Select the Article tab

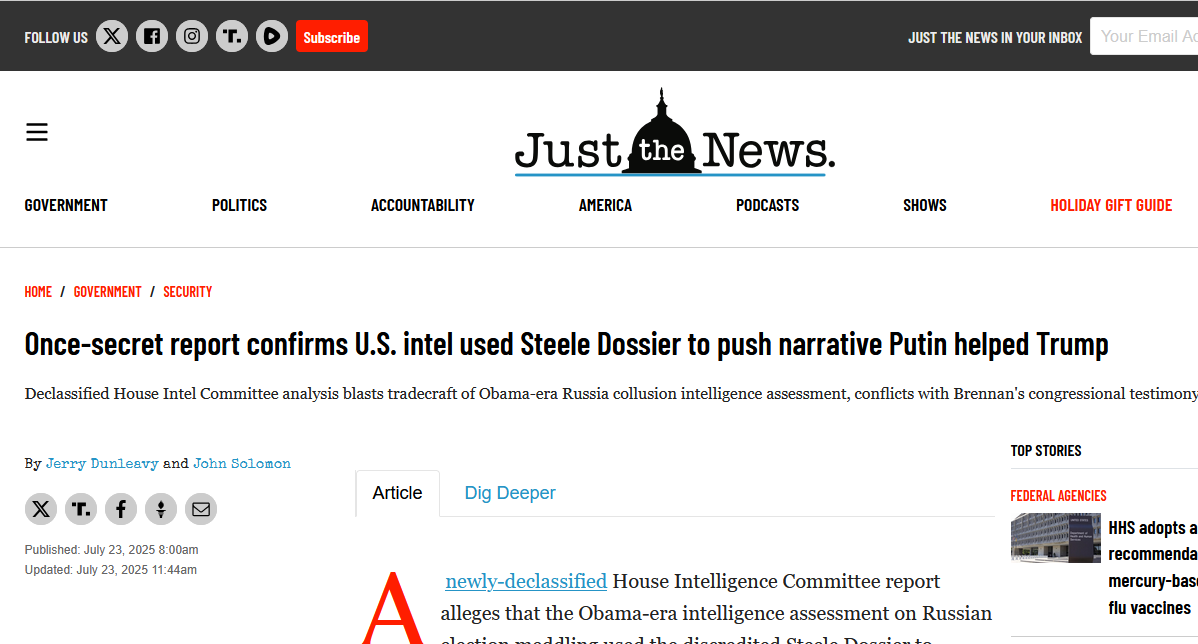(x=397, y=494)
